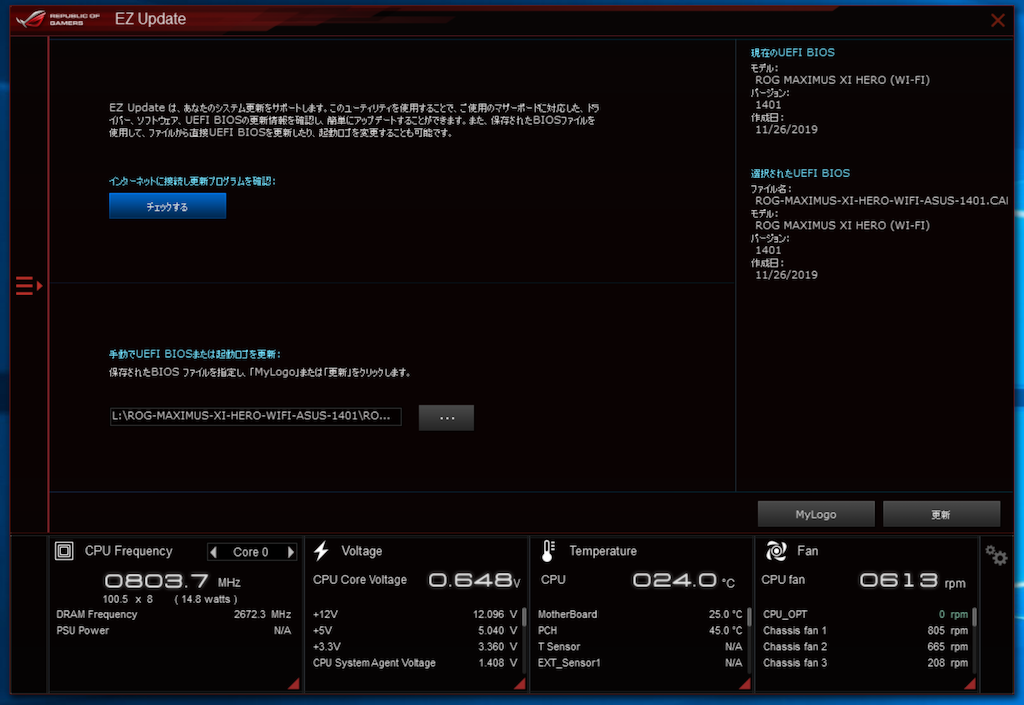Viewport: 1024px width, 705px height.
Task: Click the T Sensor row
Action: tap(640, 647)
